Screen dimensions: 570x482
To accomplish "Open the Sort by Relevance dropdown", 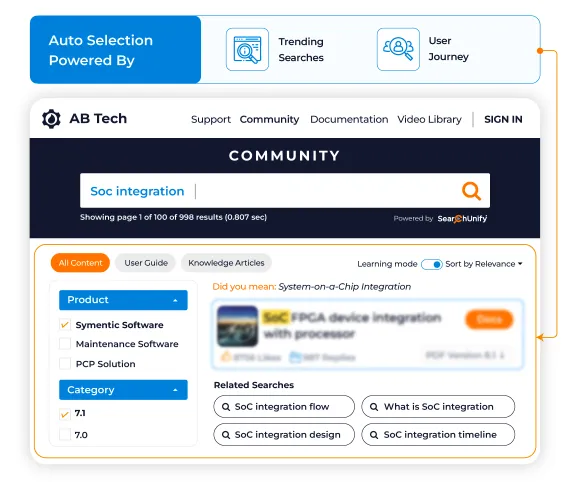I will [x=484, y=264].
